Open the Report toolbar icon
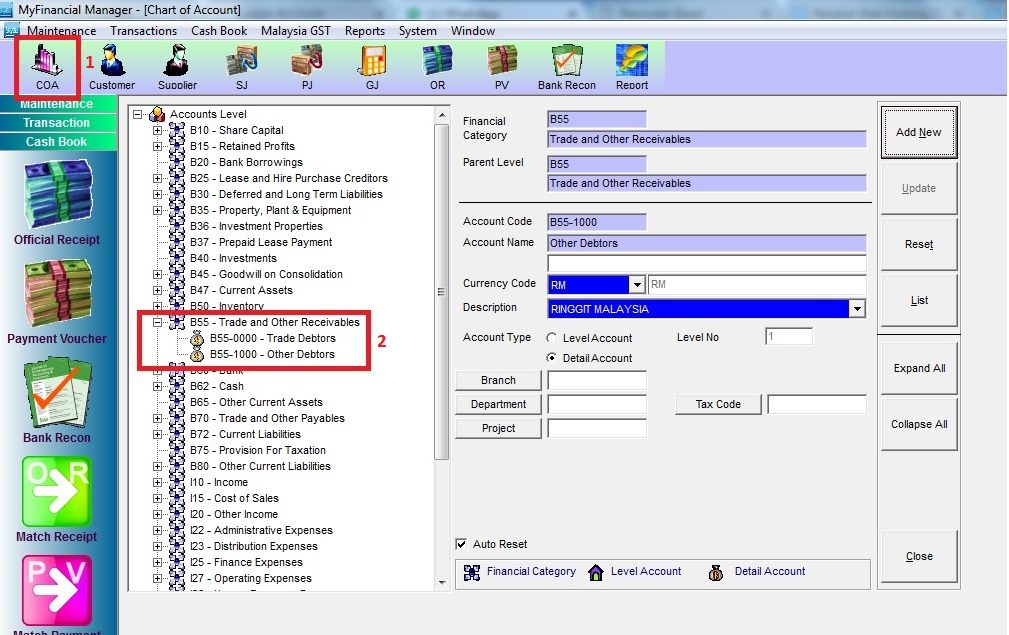1009x635 pixels. [x=632, y=66]
